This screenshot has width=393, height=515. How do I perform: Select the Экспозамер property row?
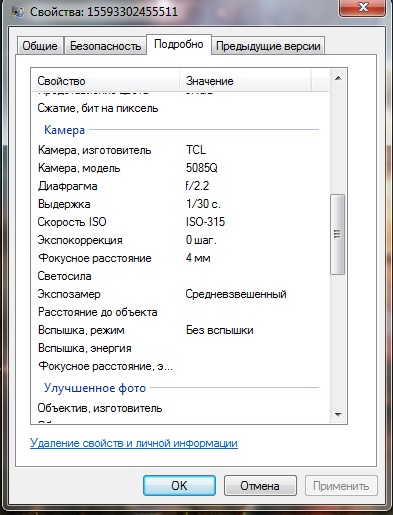[69, 294]
